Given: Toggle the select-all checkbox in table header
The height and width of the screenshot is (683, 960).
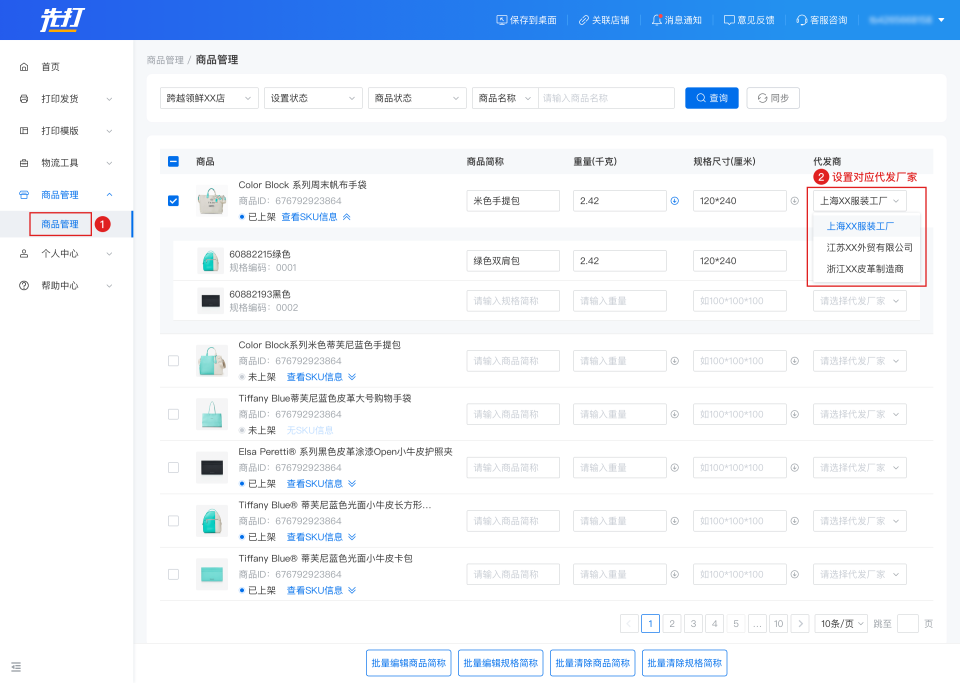Looking at the screenshot, I should pos(173,161).
